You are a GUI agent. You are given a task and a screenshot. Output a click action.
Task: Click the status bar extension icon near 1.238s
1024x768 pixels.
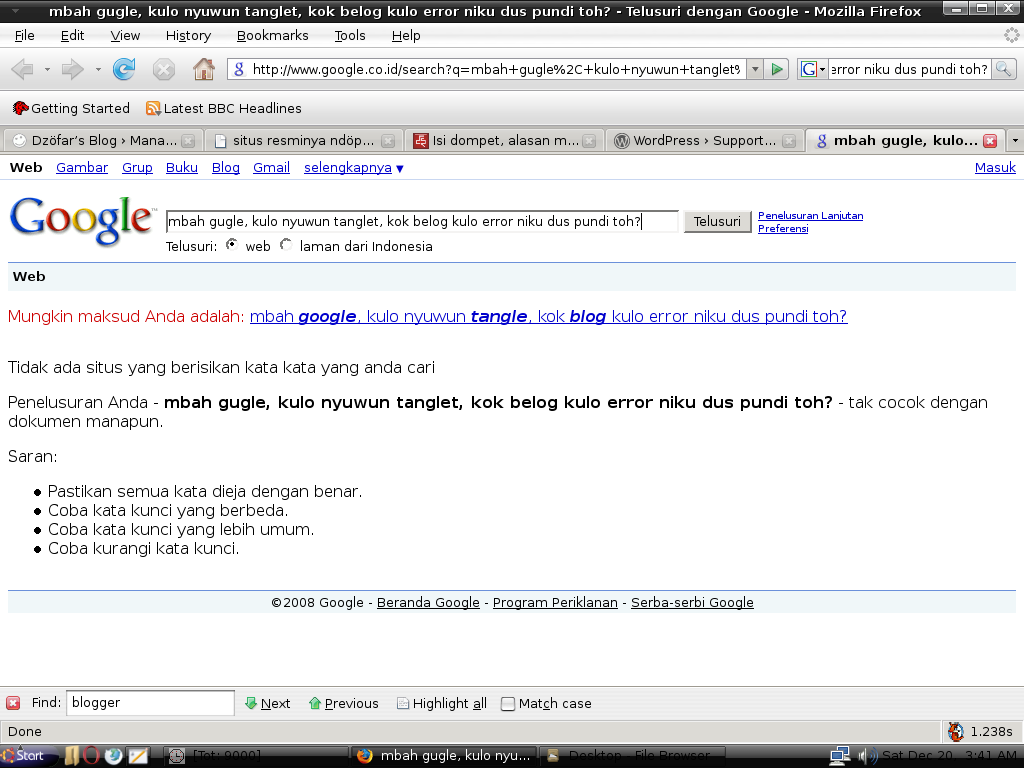click(956, 731)
